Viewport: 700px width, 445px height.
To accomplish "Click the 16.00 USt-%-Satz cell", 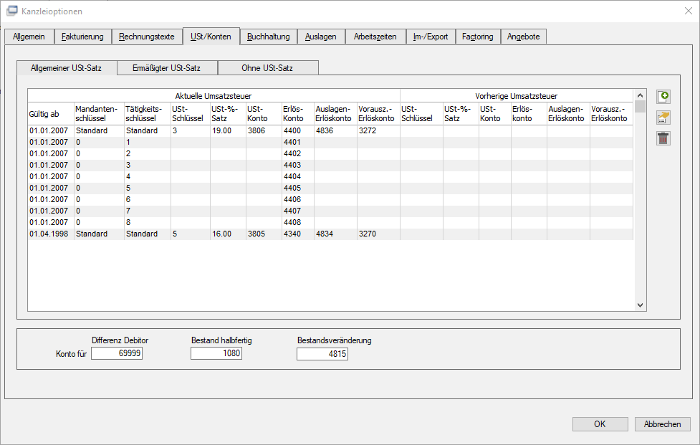I will [x=228, y=234].
